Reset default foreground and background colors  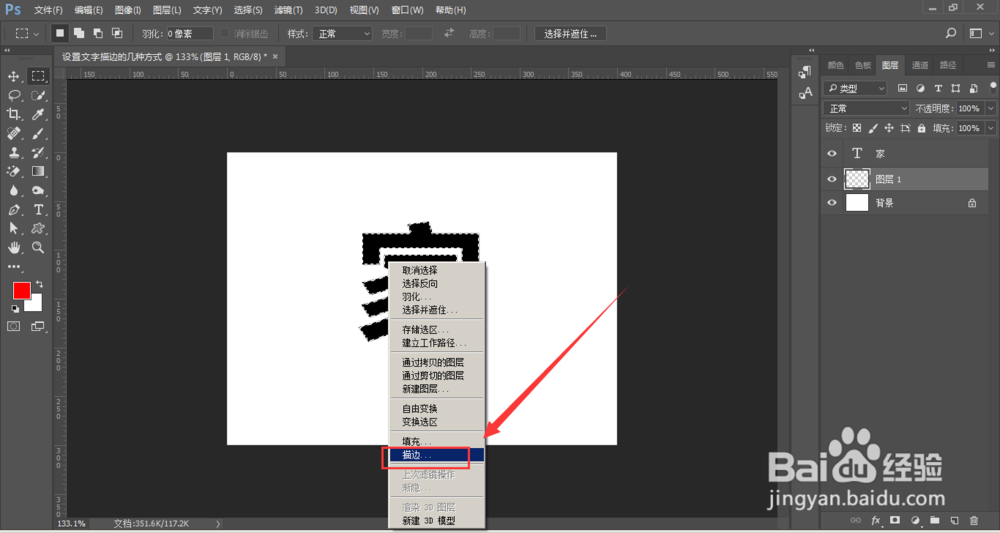click(x=15, y=309)
